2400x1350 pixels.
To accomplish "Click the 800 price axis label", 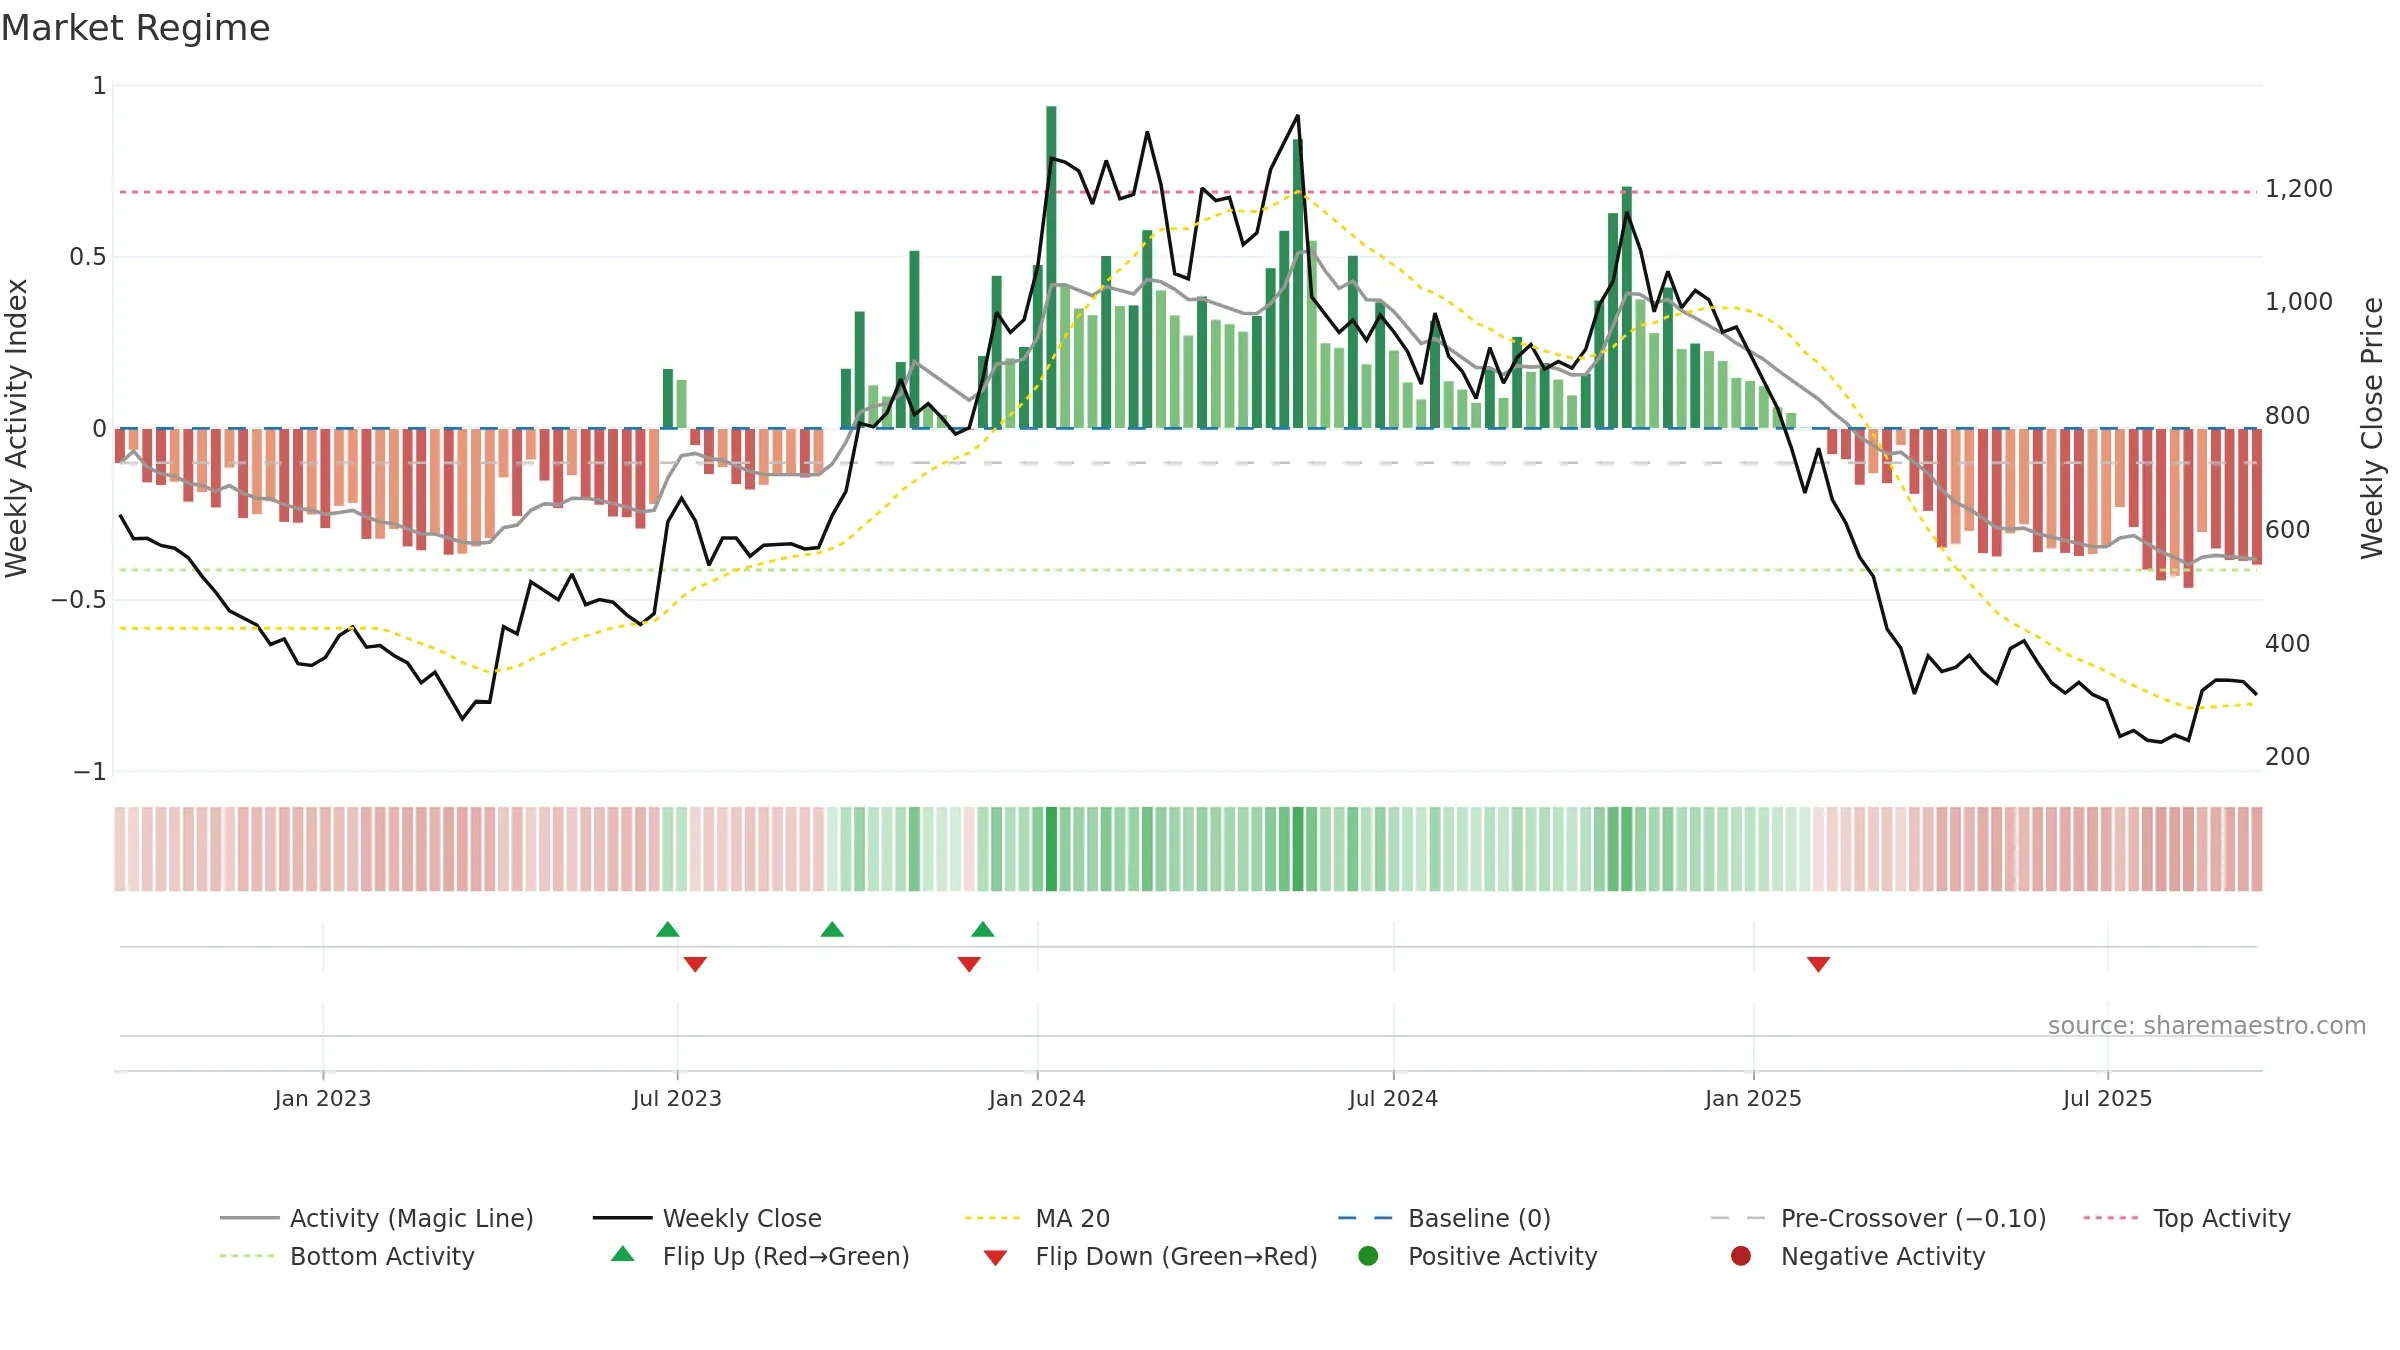I will point(2288,415).
